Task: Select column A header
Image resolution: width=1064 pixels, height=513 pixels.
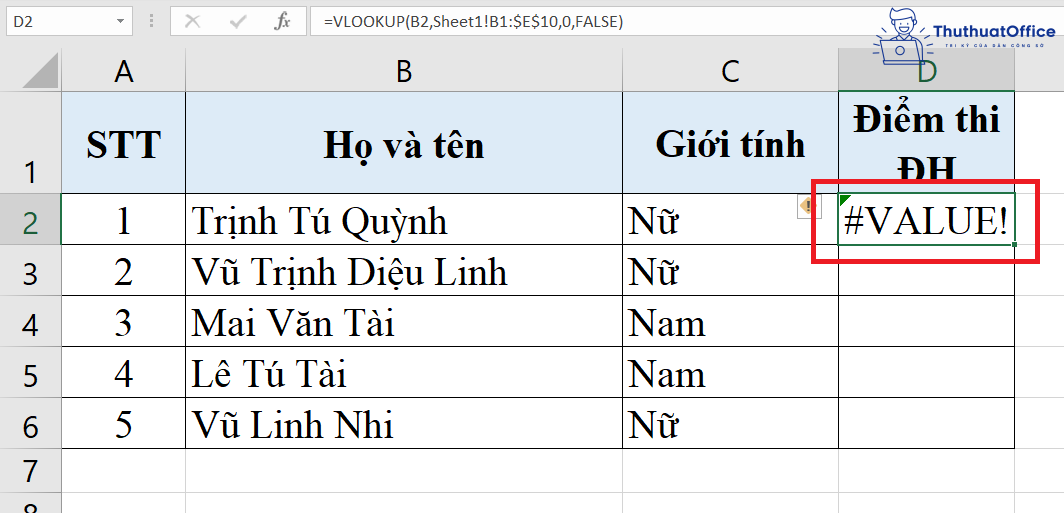Action: pyautogui.click(x=123, y=71)
